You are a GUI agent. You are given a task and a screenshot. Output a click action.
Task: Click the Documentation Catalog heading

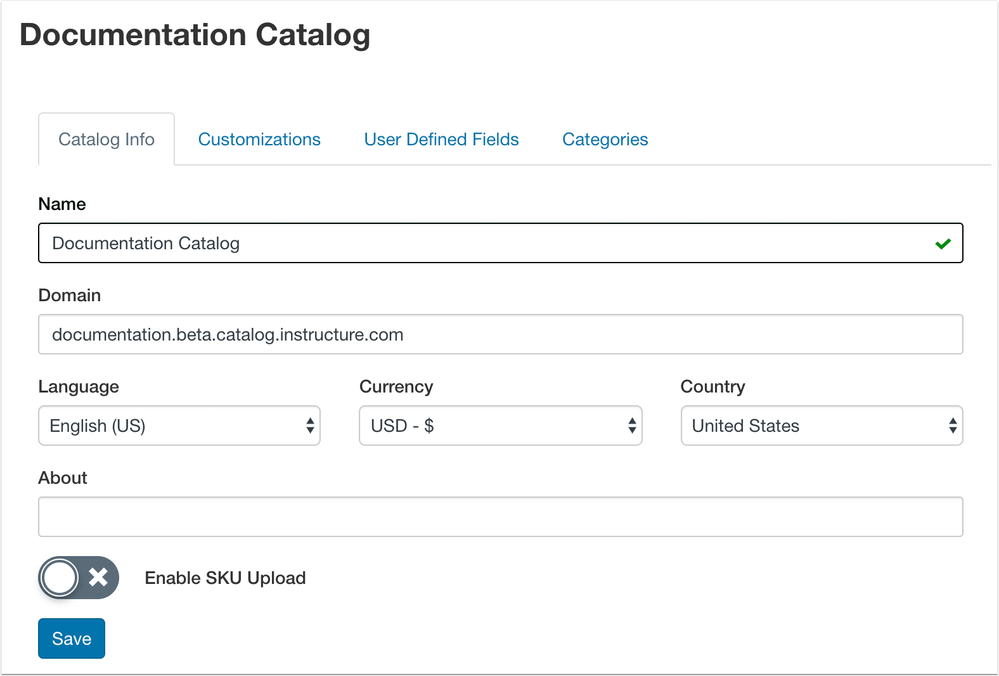196,34
